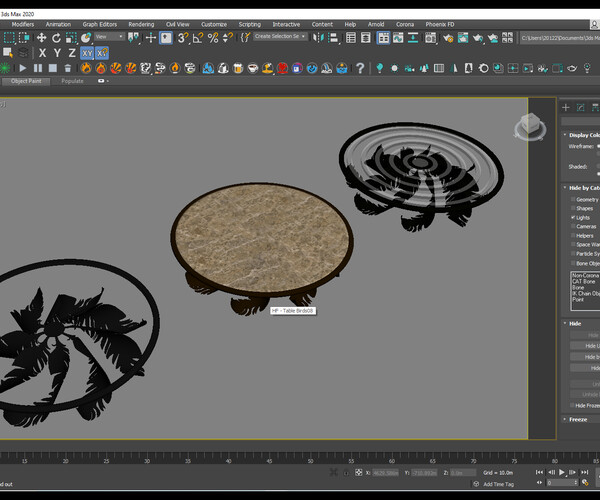Open the Rendering menu
Viewport: 600px width, 500px height.
tap(141, 24)
